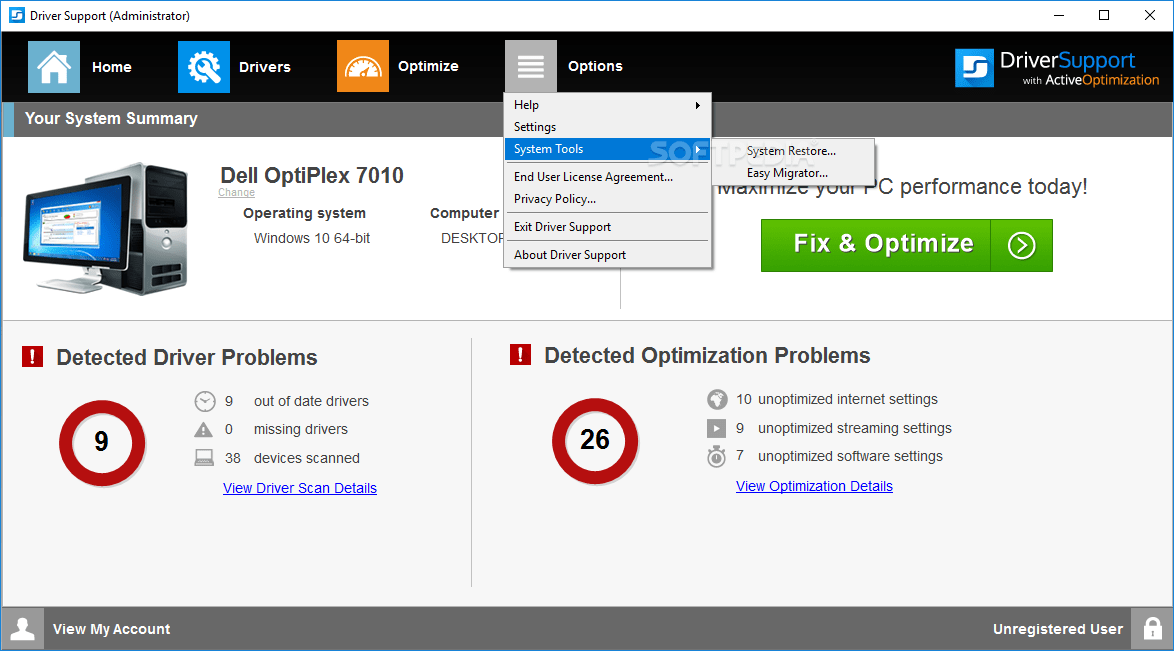Image resolution: width=1174 pixels, height=651 pixels.
Task: Expand the Help submenu arrow
Action: coord(698,106)
